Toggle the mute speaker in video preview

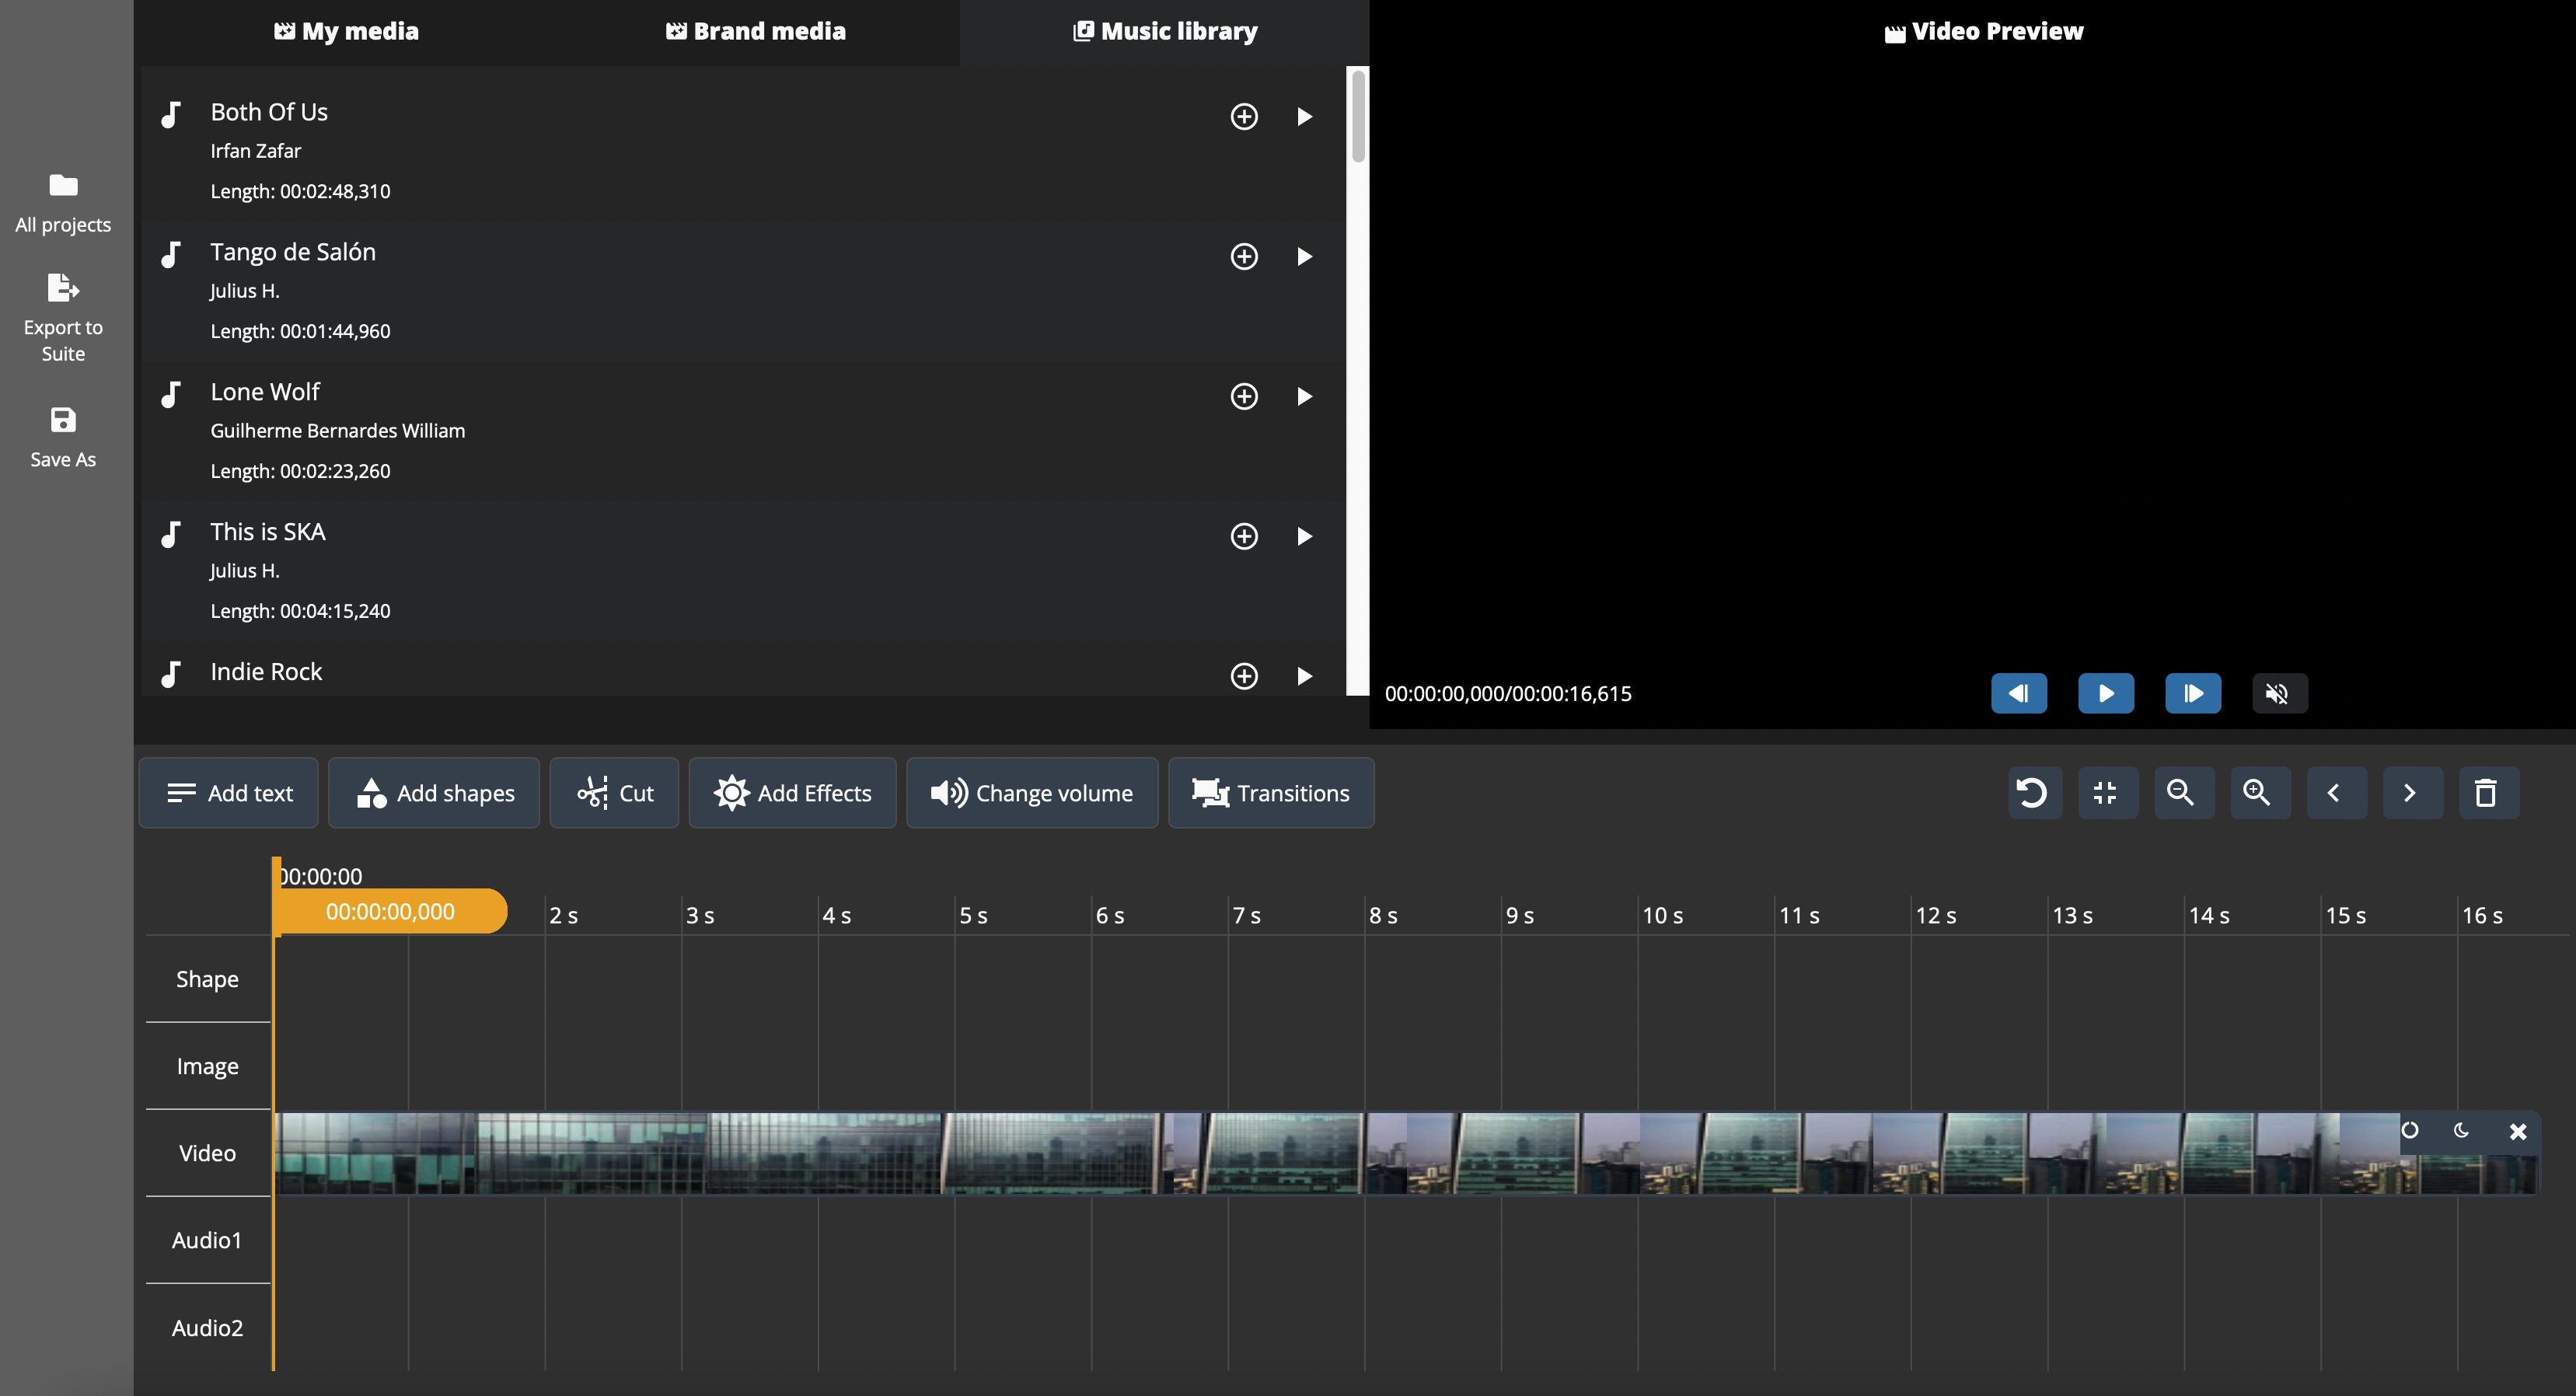(x=2278, y=693)
